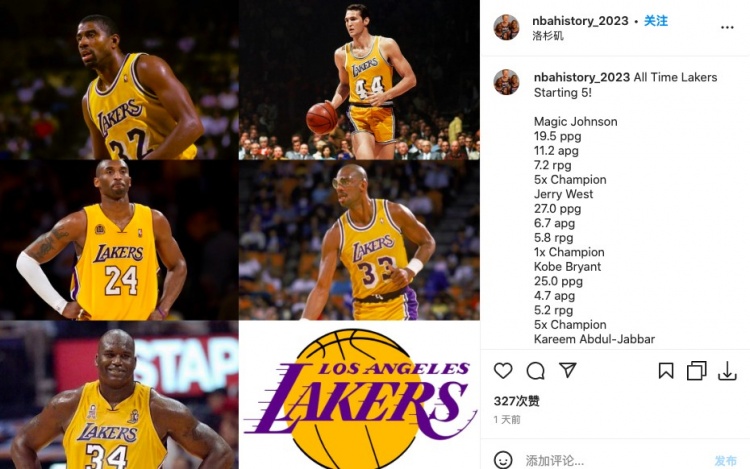Click the 关注 follow button
750x469 pixels.
(656, 21)
